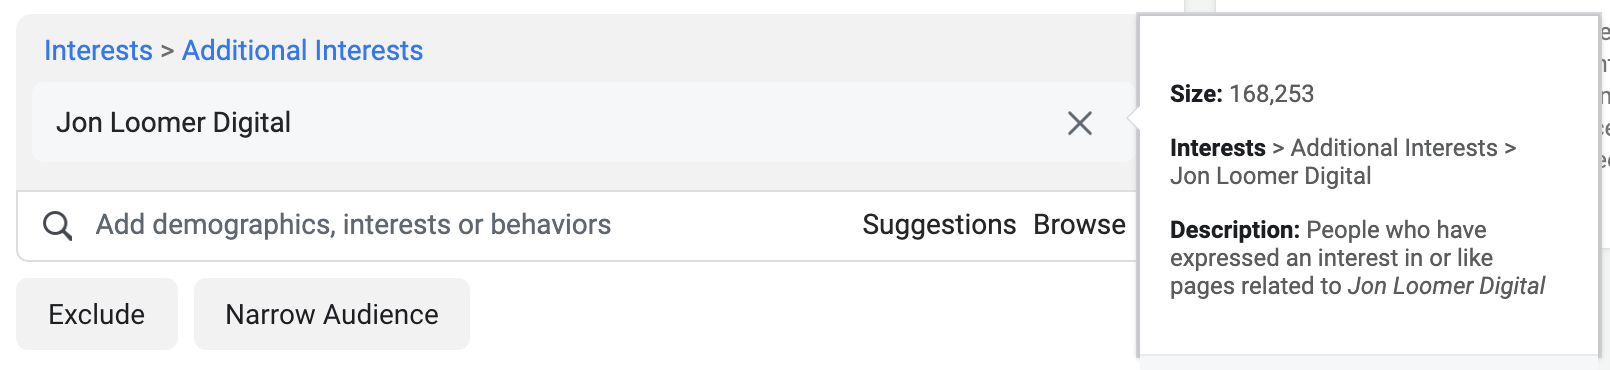Click the breadcrumb separator arrow after Interests

click(x=167, y=51)
